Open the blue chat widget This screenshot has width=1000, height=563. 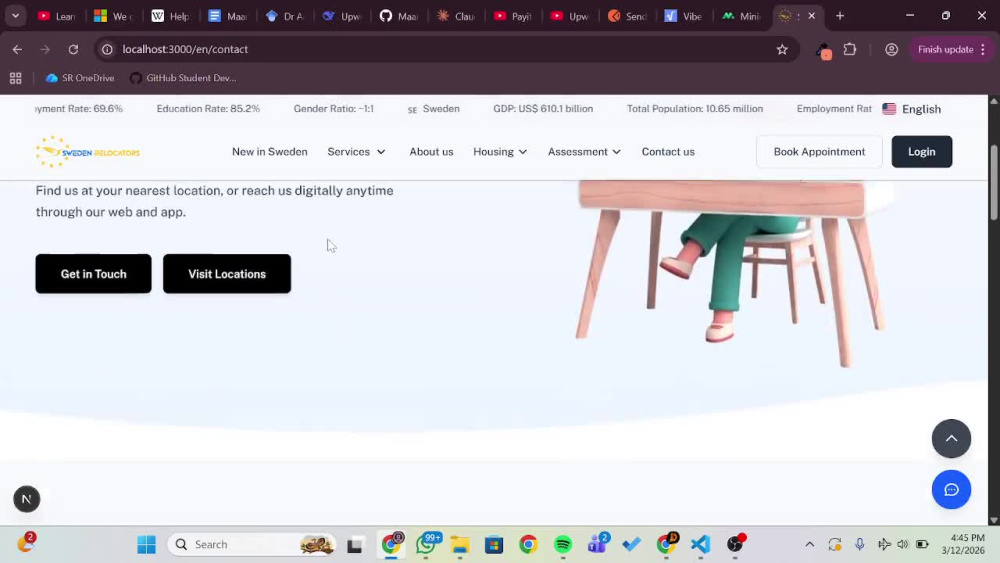(x=951, y=490)
